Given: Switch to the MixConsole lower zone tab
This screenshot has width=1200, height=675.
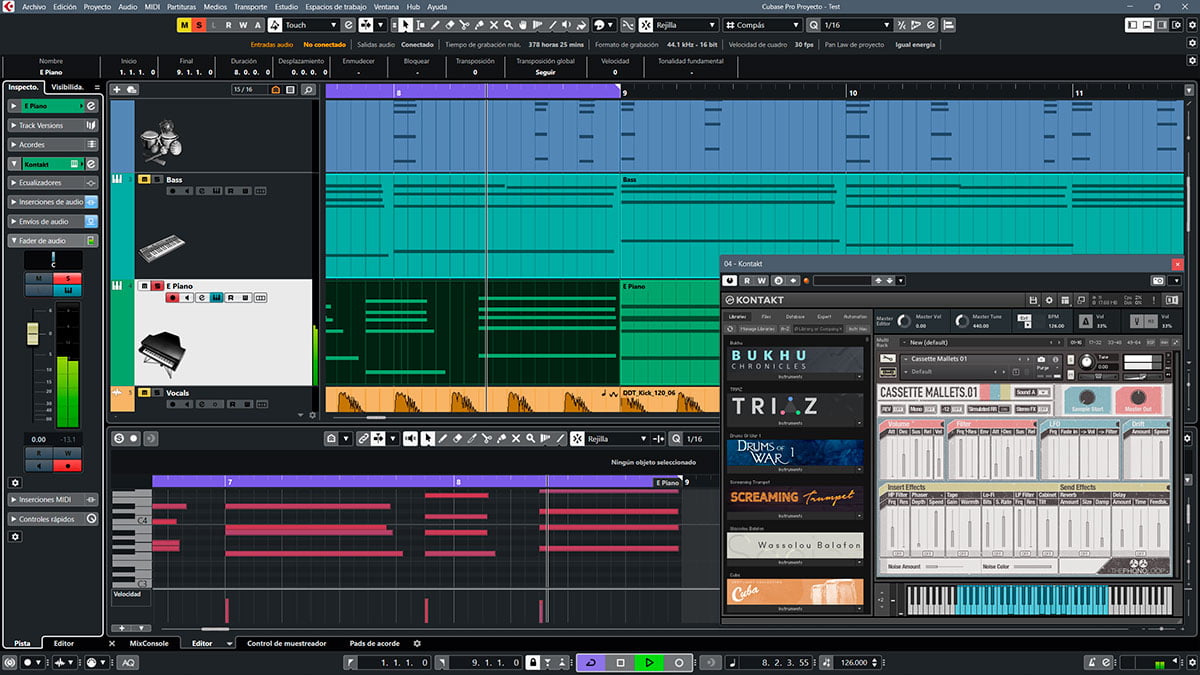Looking at the screenshot, I should (149, 643).
